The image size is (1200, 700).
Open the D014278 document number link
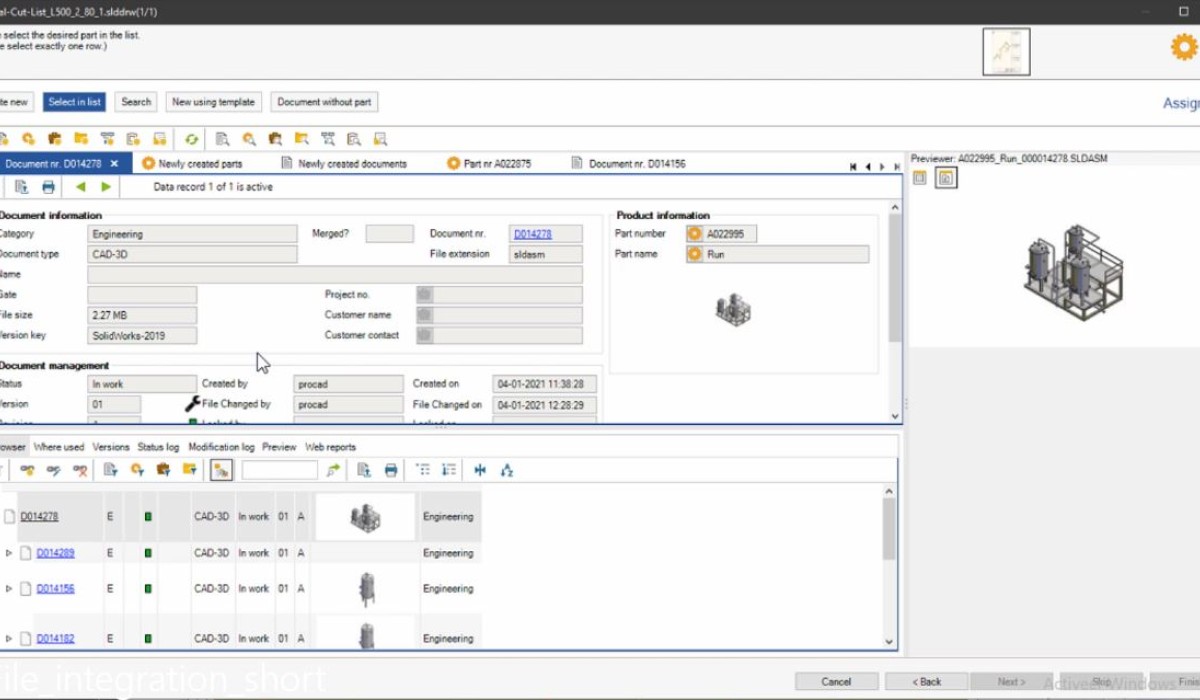tap(532, 234)
